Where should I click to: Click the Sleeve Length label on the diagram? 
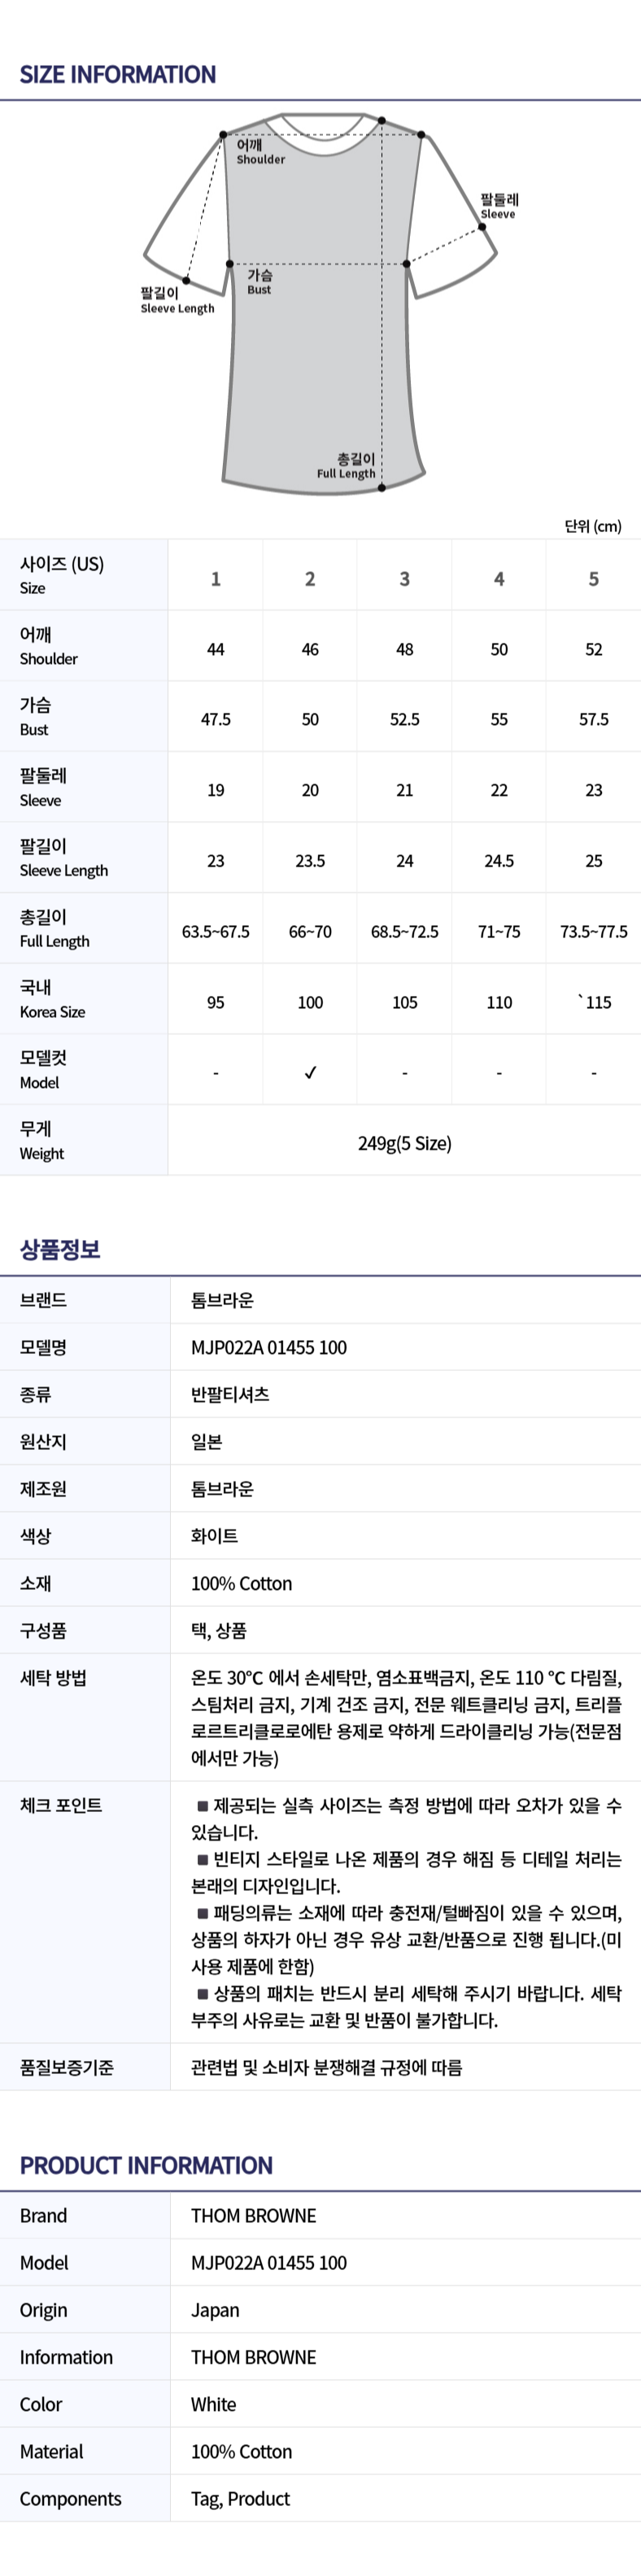pyautogui.click(x=177, y=301)
